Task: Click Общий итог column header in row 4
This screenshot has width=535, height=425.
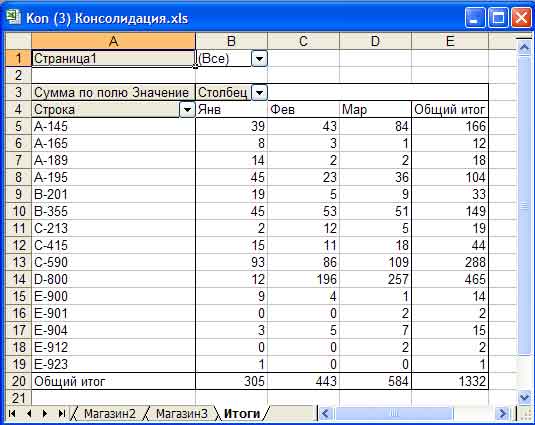Action: tap(450, 109)
